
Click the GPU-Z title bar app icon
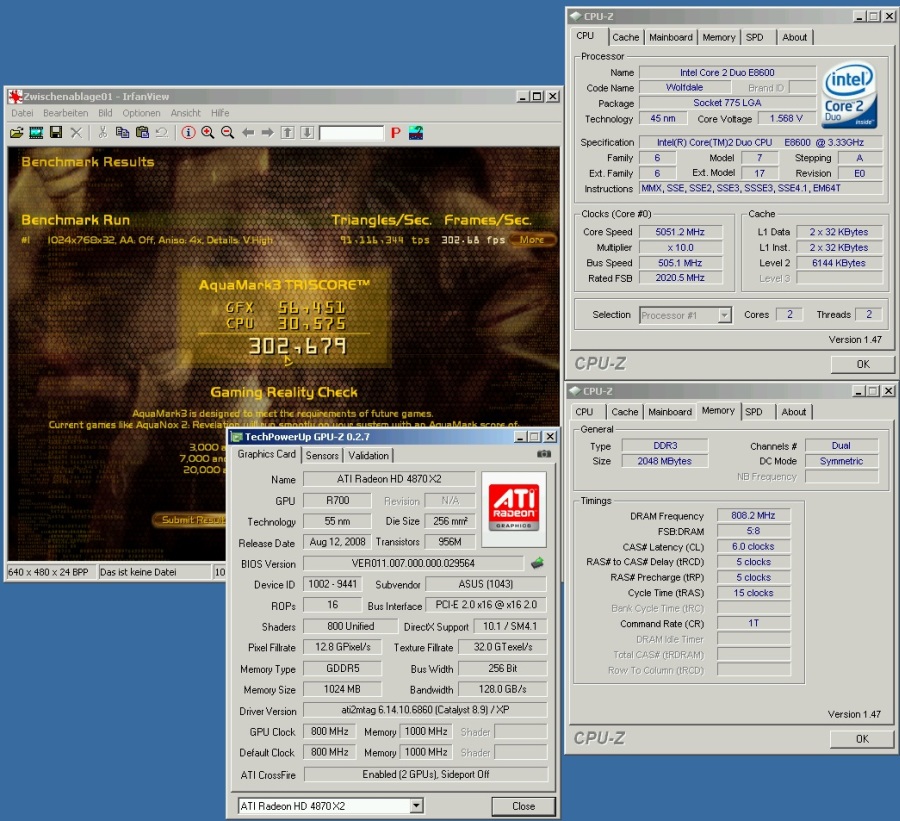coord(236,437)
